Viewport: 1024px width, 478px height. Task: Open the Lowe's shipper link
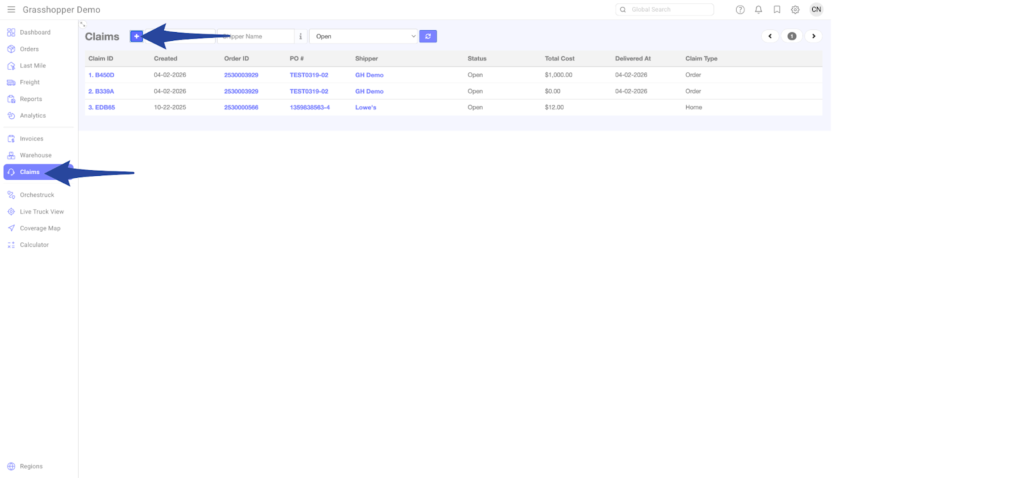(x=365, y=107)
